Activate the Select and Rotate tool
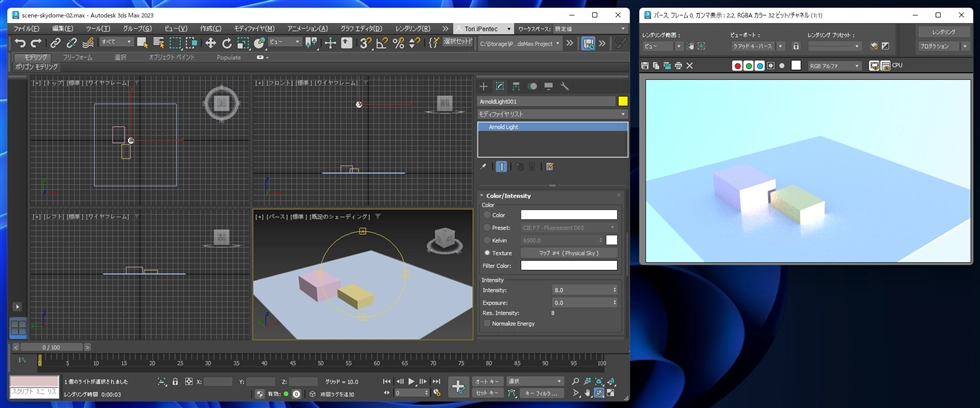The width and height of the screenshot is (980, 408). point(227,43)
